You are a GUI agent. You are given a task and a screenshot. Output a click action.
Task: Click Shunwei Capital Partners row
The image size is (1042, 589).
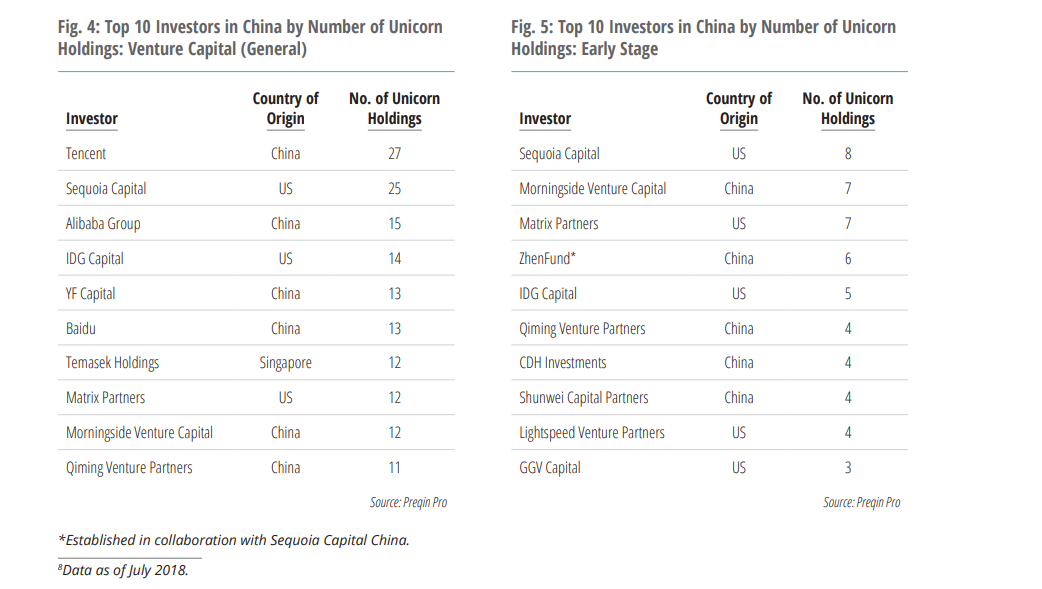[x=709, y=398]
